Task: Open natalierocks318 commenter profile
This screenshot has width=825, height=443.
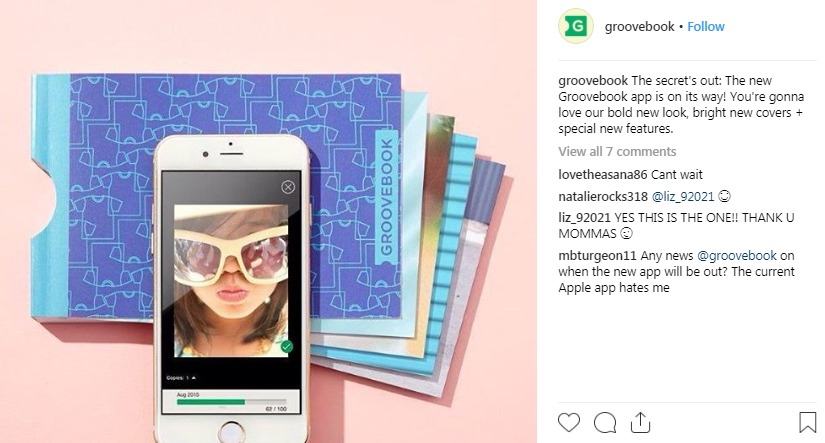Action: (603, 197)
